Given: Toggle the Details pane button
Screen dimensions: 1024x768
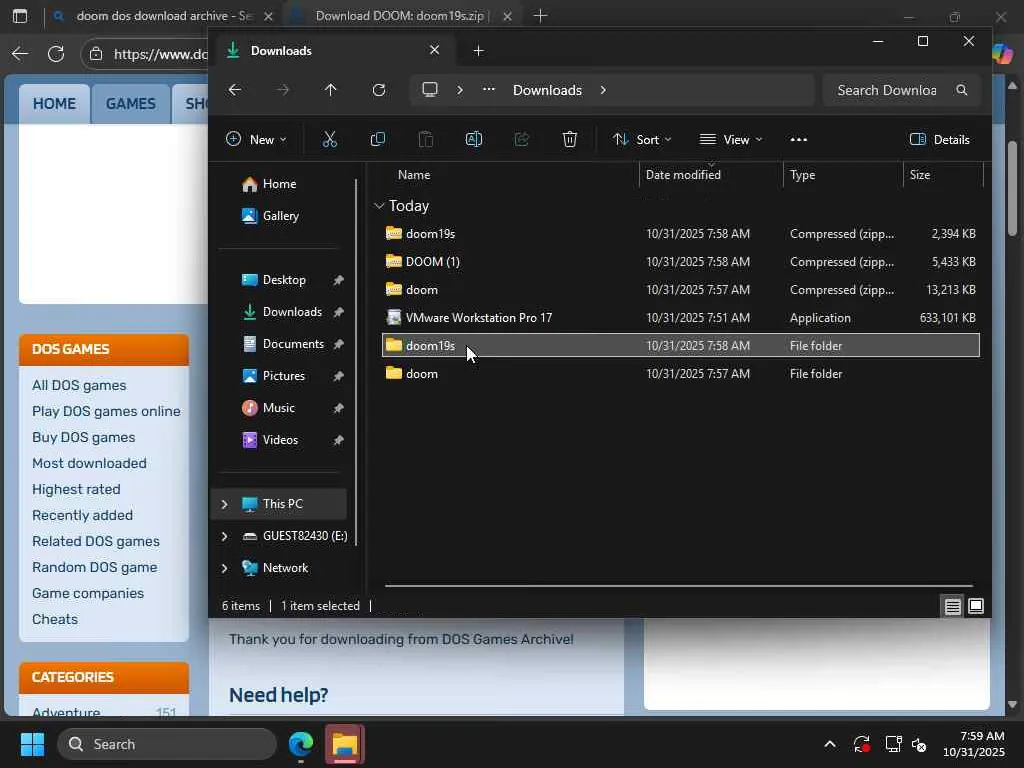Looking at the screenshot, I should click(939, 139).
